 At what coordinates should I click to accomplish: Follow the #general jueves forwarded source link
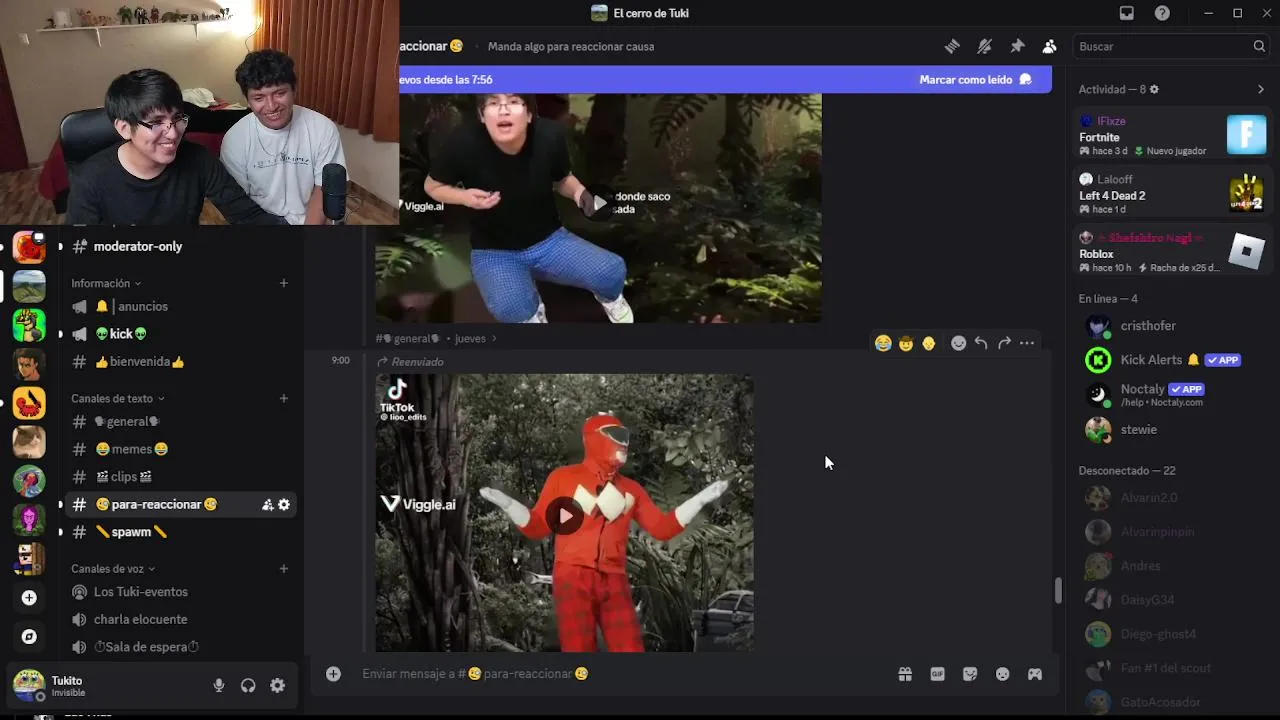436,339
